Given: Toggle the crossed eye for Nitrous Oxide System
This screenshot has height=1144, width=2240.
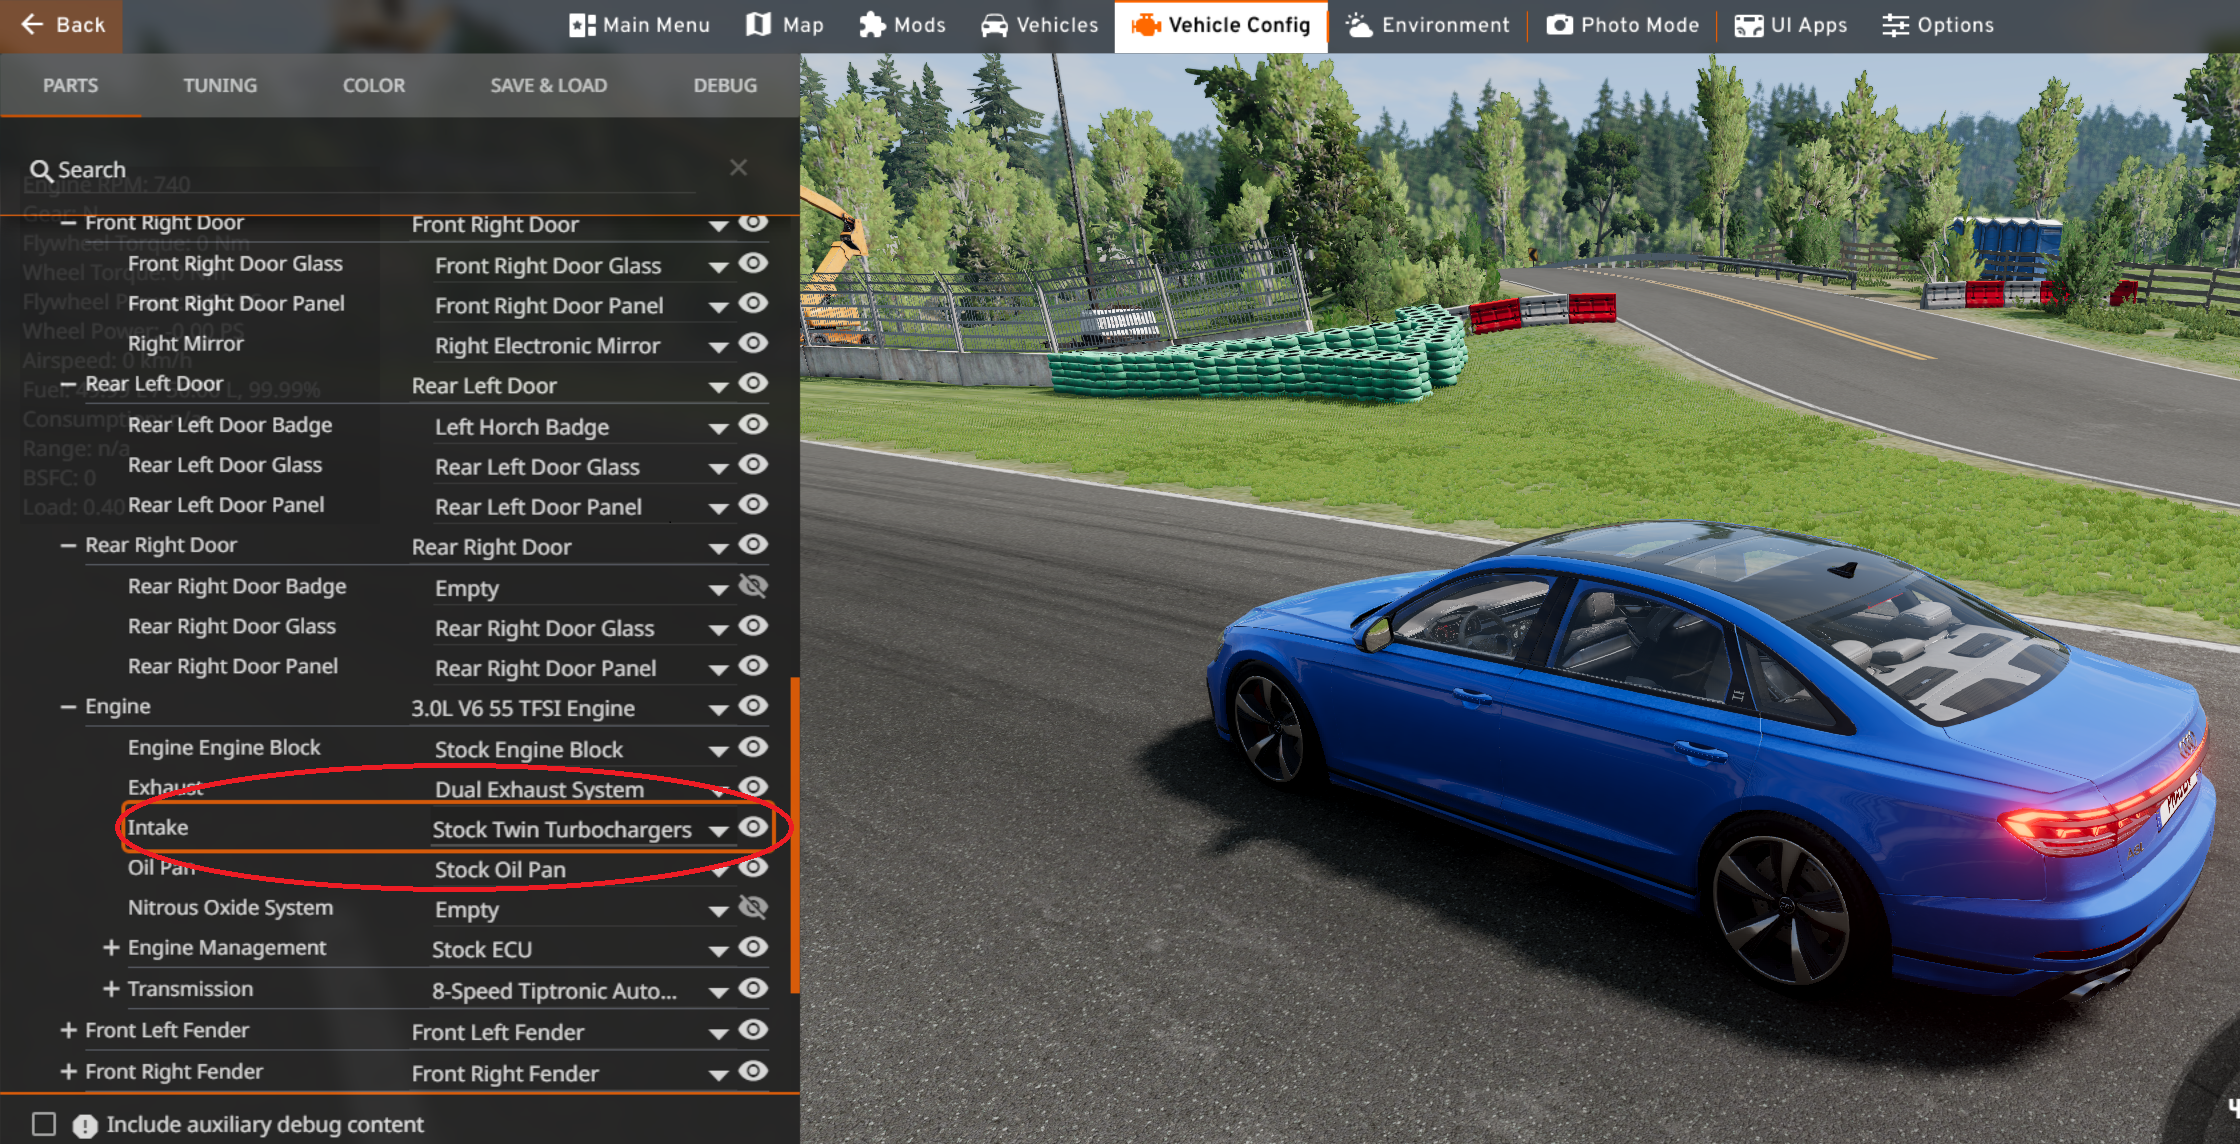Looking at the screenshot, I should pos(753,907).
